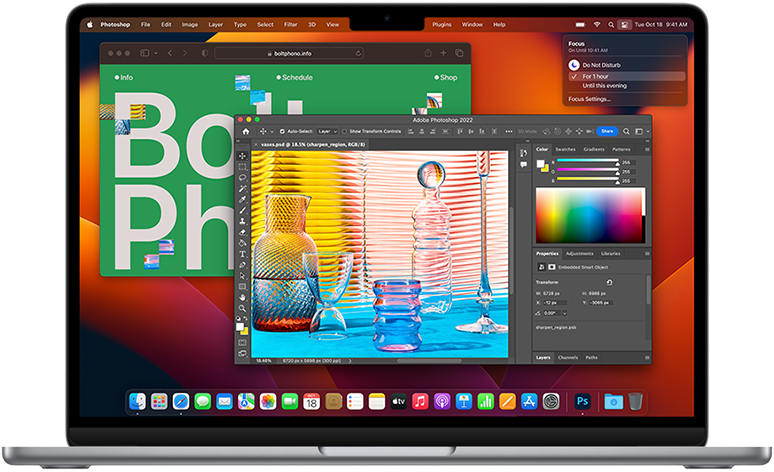Click the Safari reload page icon
The height and width of the screenshot is (472, 774).
[x=358, y=53]
